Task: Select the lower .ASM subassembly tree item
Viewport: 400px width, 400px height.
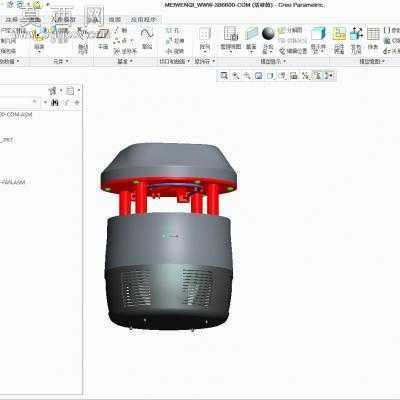Action: 13,182
